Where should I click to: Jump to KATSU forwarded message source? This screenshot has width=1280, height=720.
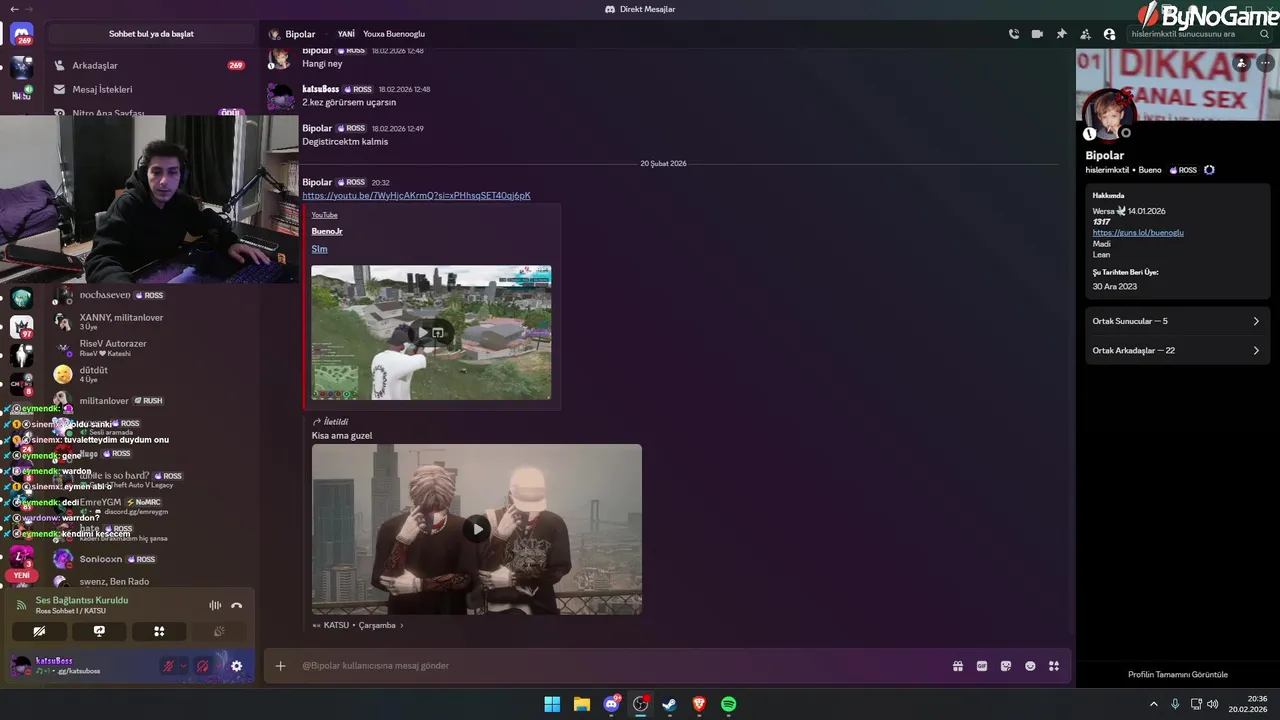pos(358,625)
